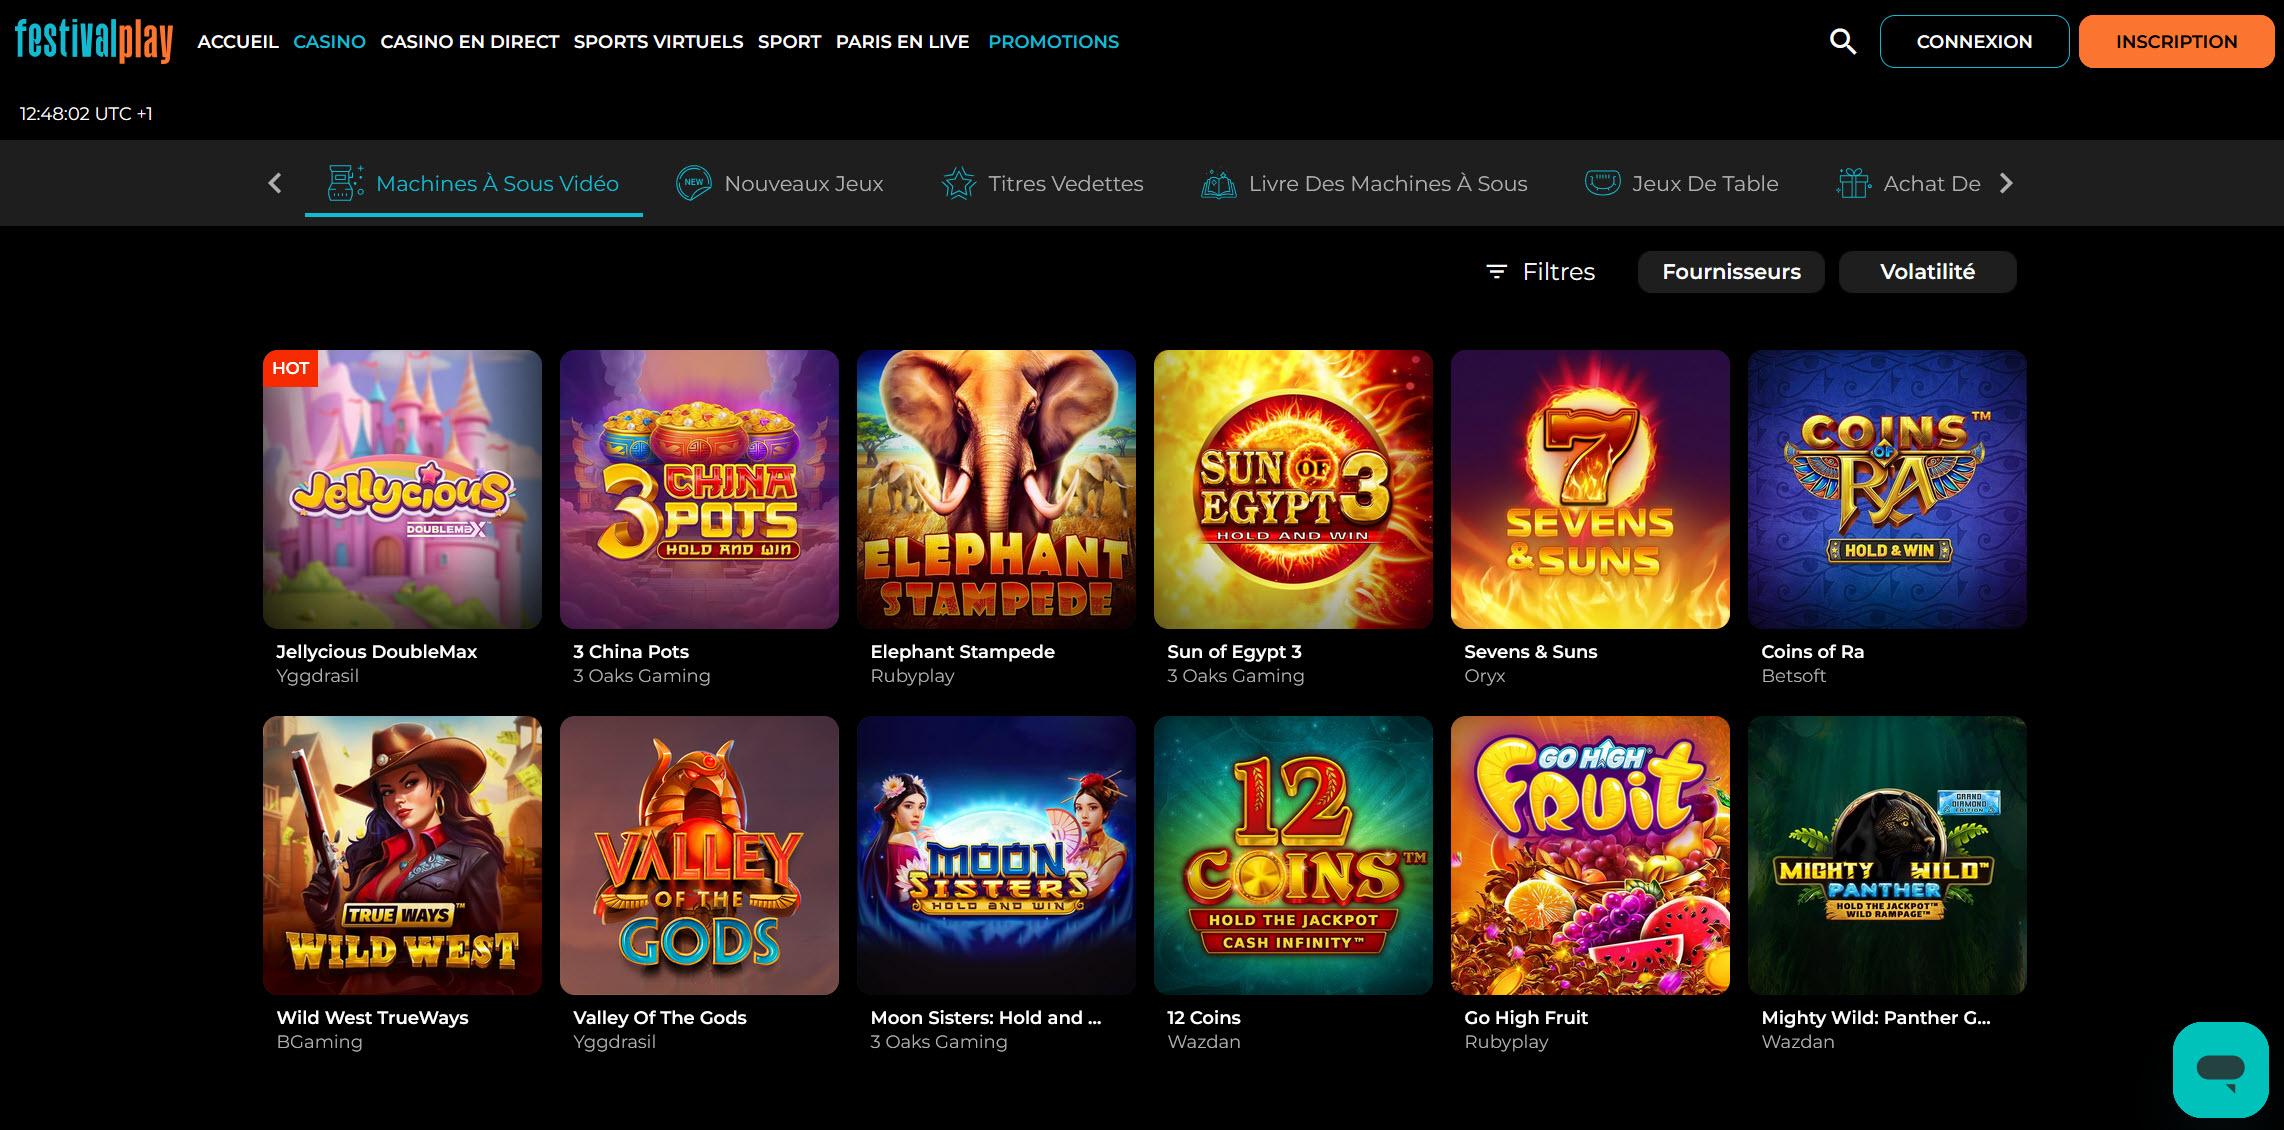Image resolution: width=2284 pixels, height=1130 pixels.
Task: Select CASINO in the top navigation
Action: click(x=329, y=41)
